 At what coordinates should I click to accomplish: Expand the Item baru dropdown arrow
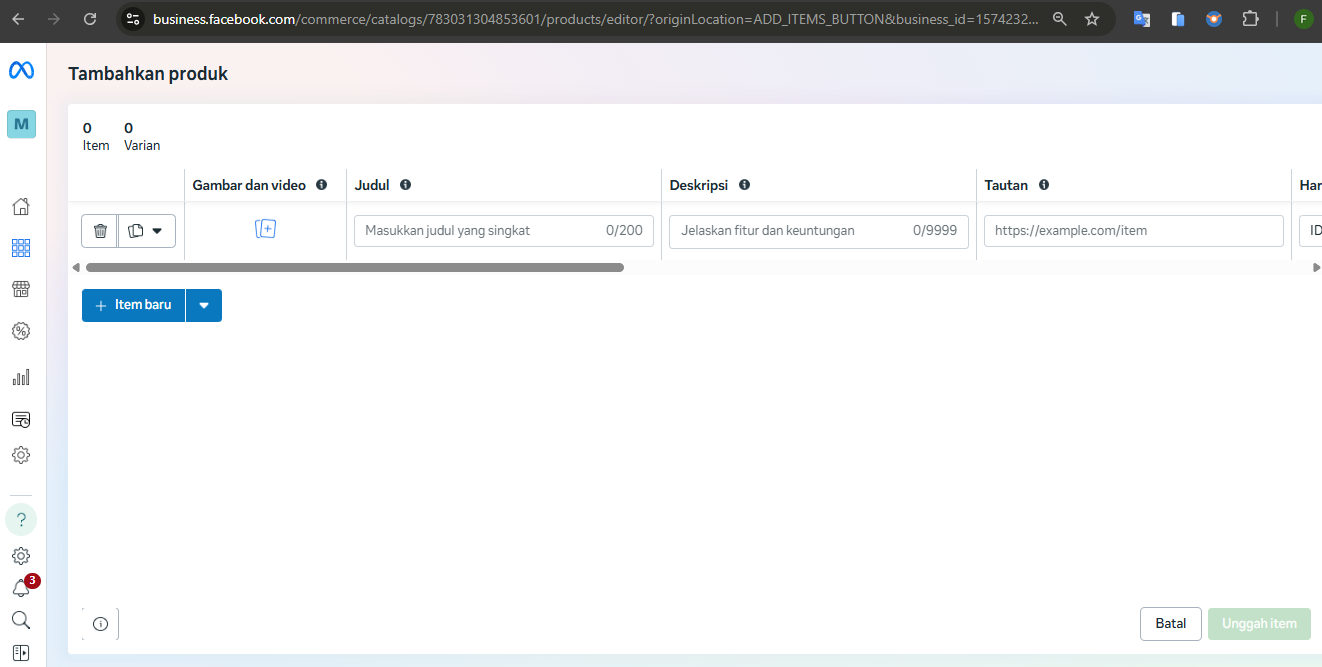pos(204,306)
